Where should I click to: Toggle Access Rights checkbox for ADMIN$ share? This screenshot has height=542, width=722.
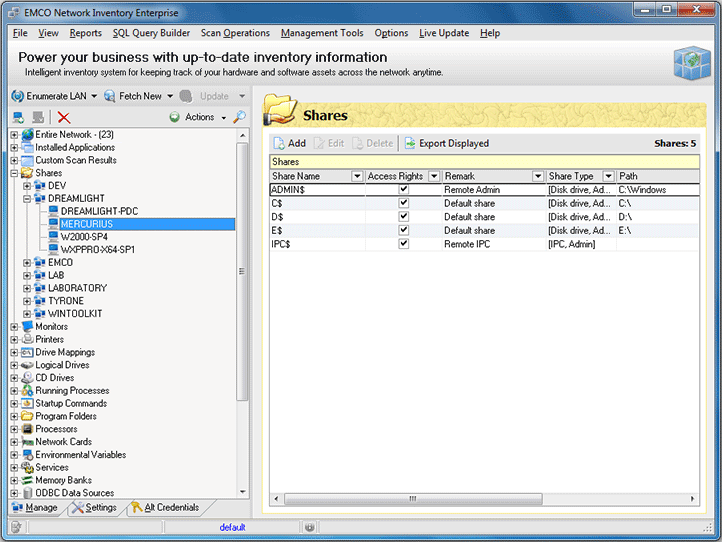pos(403,189)
